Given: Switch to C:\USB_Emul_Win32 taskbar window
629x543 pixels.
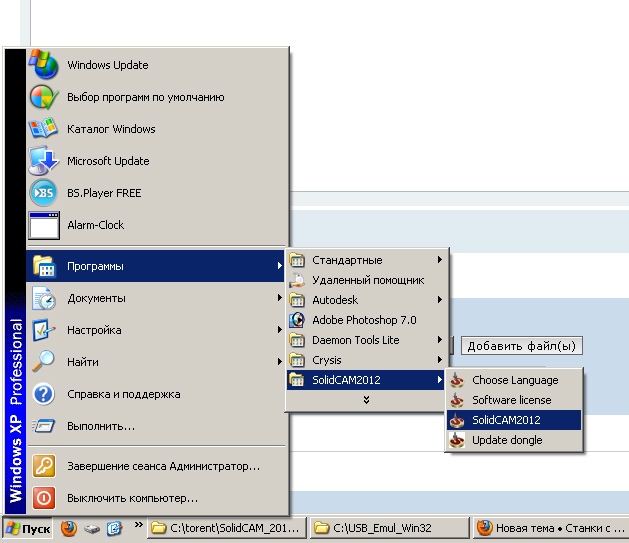Looking at the screenshot, I should tap(390, 528).
